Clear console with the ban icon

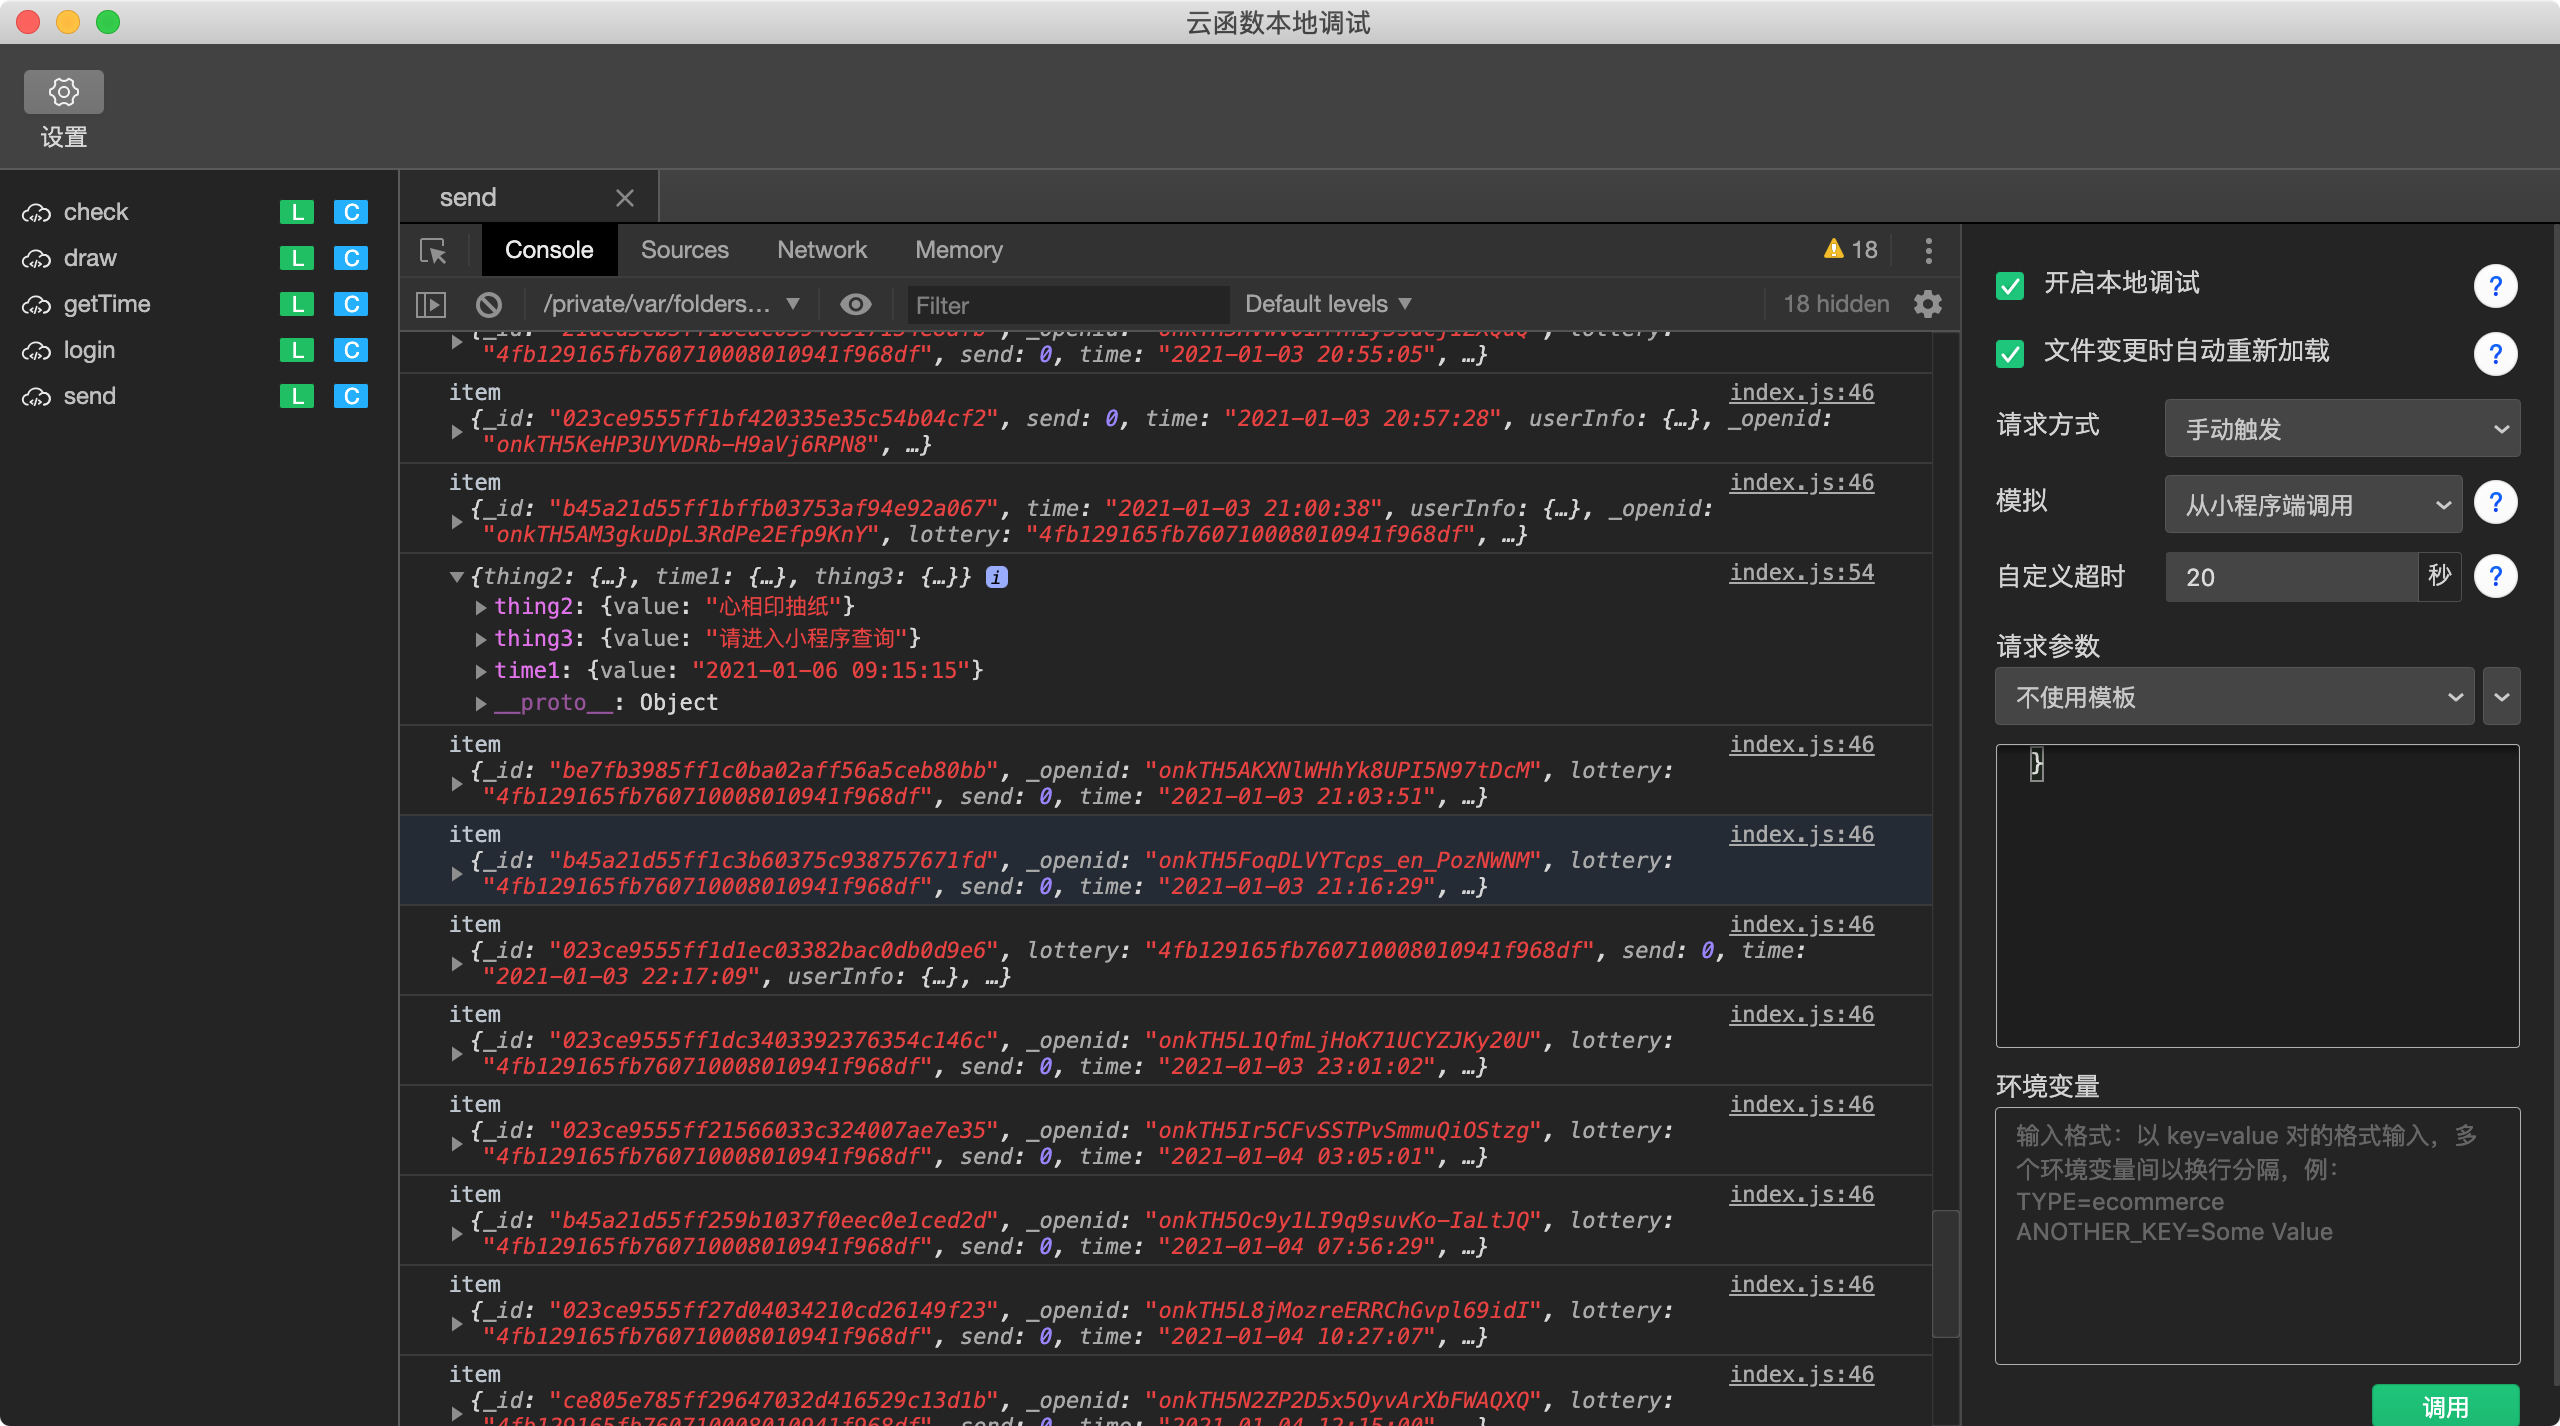[489, 304]
